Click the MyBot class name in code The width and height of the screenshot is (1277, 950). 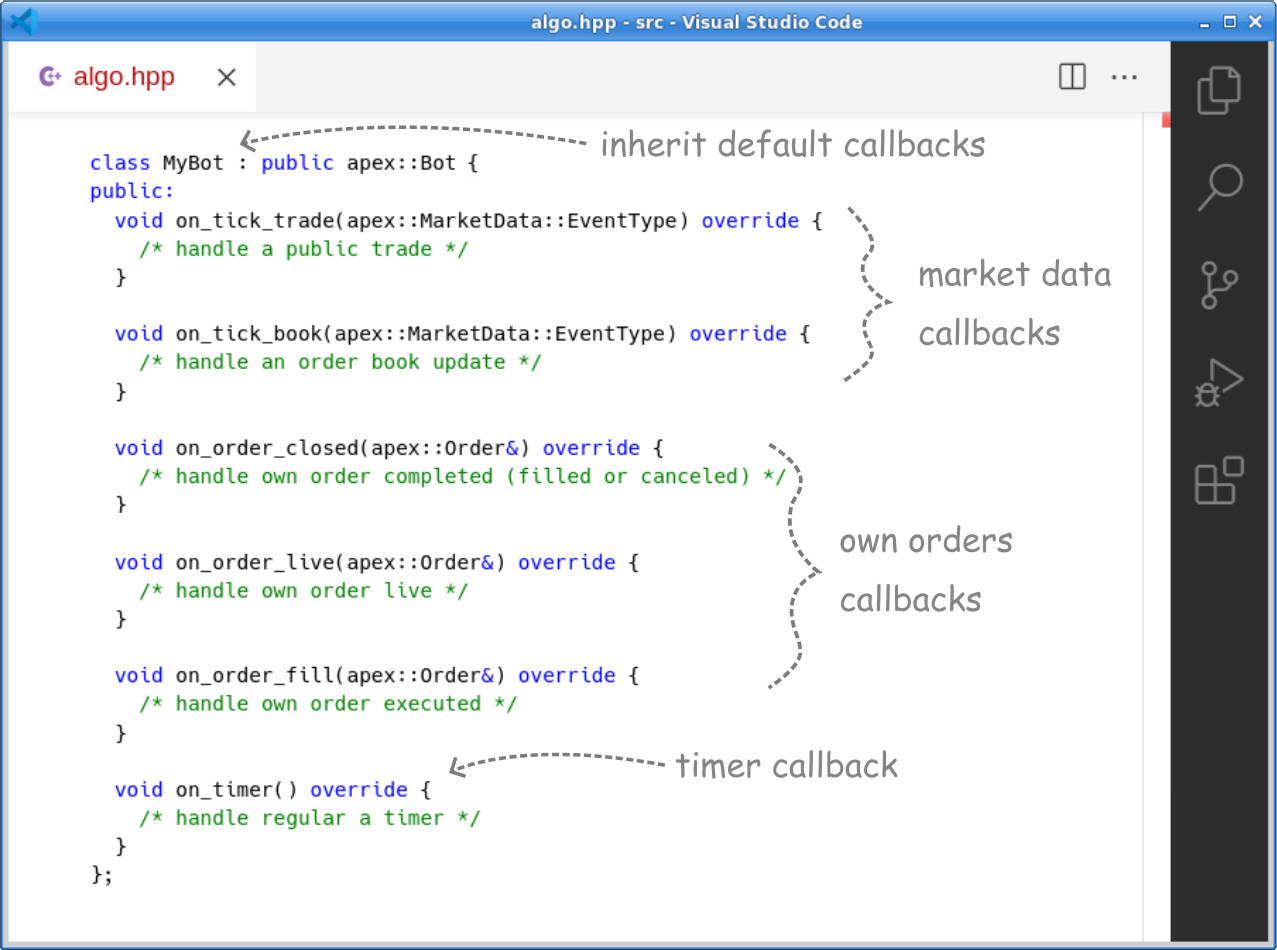tap(194, 163)
